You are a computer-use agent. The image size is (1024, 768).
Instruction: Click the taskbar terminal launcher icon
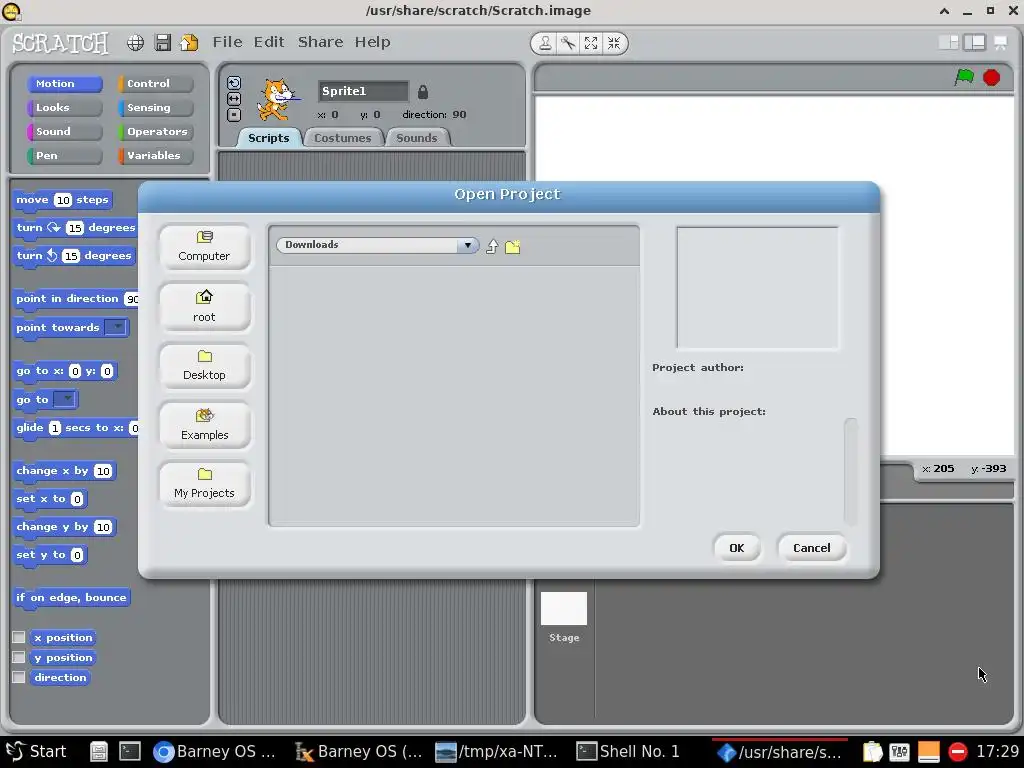click(129, 752)
